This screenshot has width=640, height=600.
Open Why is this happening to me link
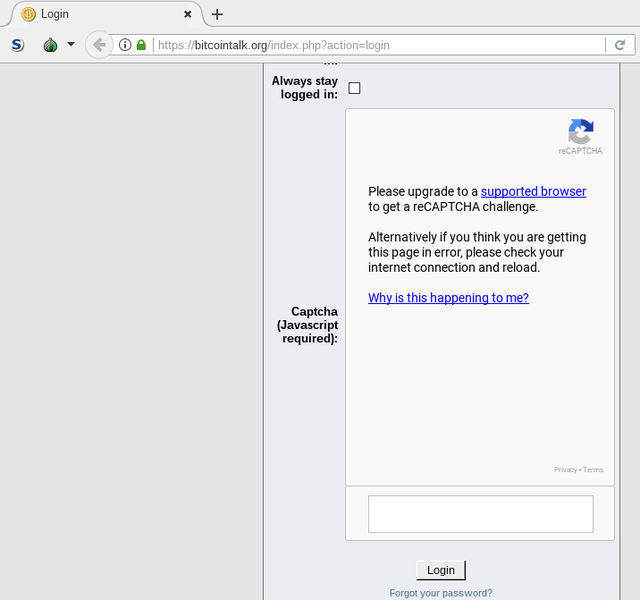click(449, 298)
